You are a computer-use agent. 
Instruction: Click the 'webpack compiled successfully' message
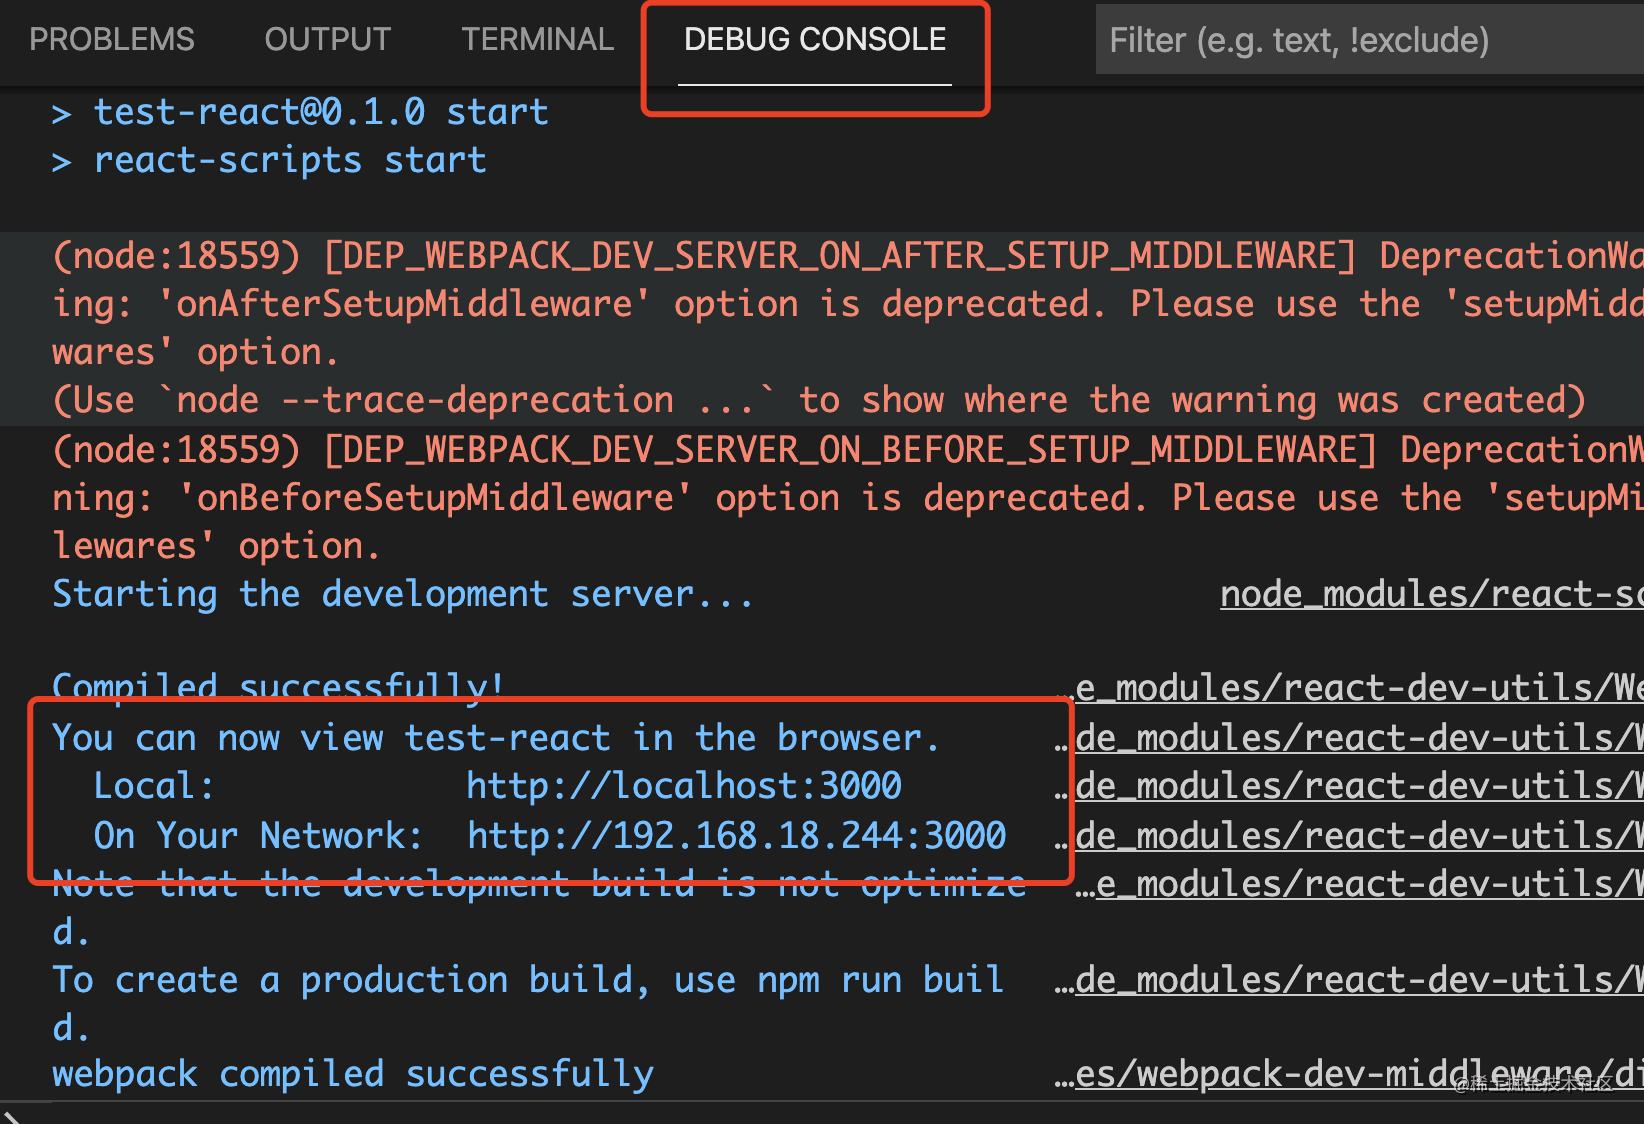[x=352, y=1074]
